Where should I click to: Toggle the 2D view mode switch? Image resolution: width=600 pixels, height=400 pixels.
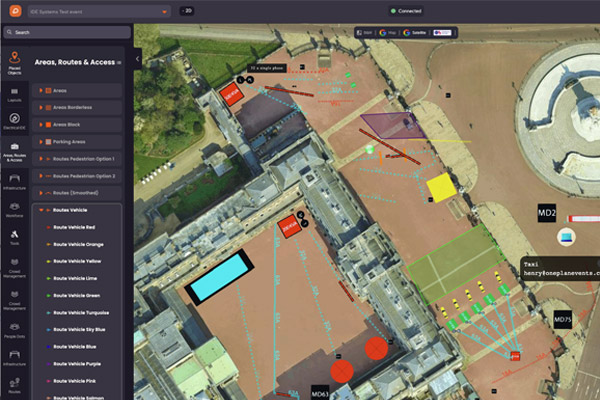coord(187,11)
